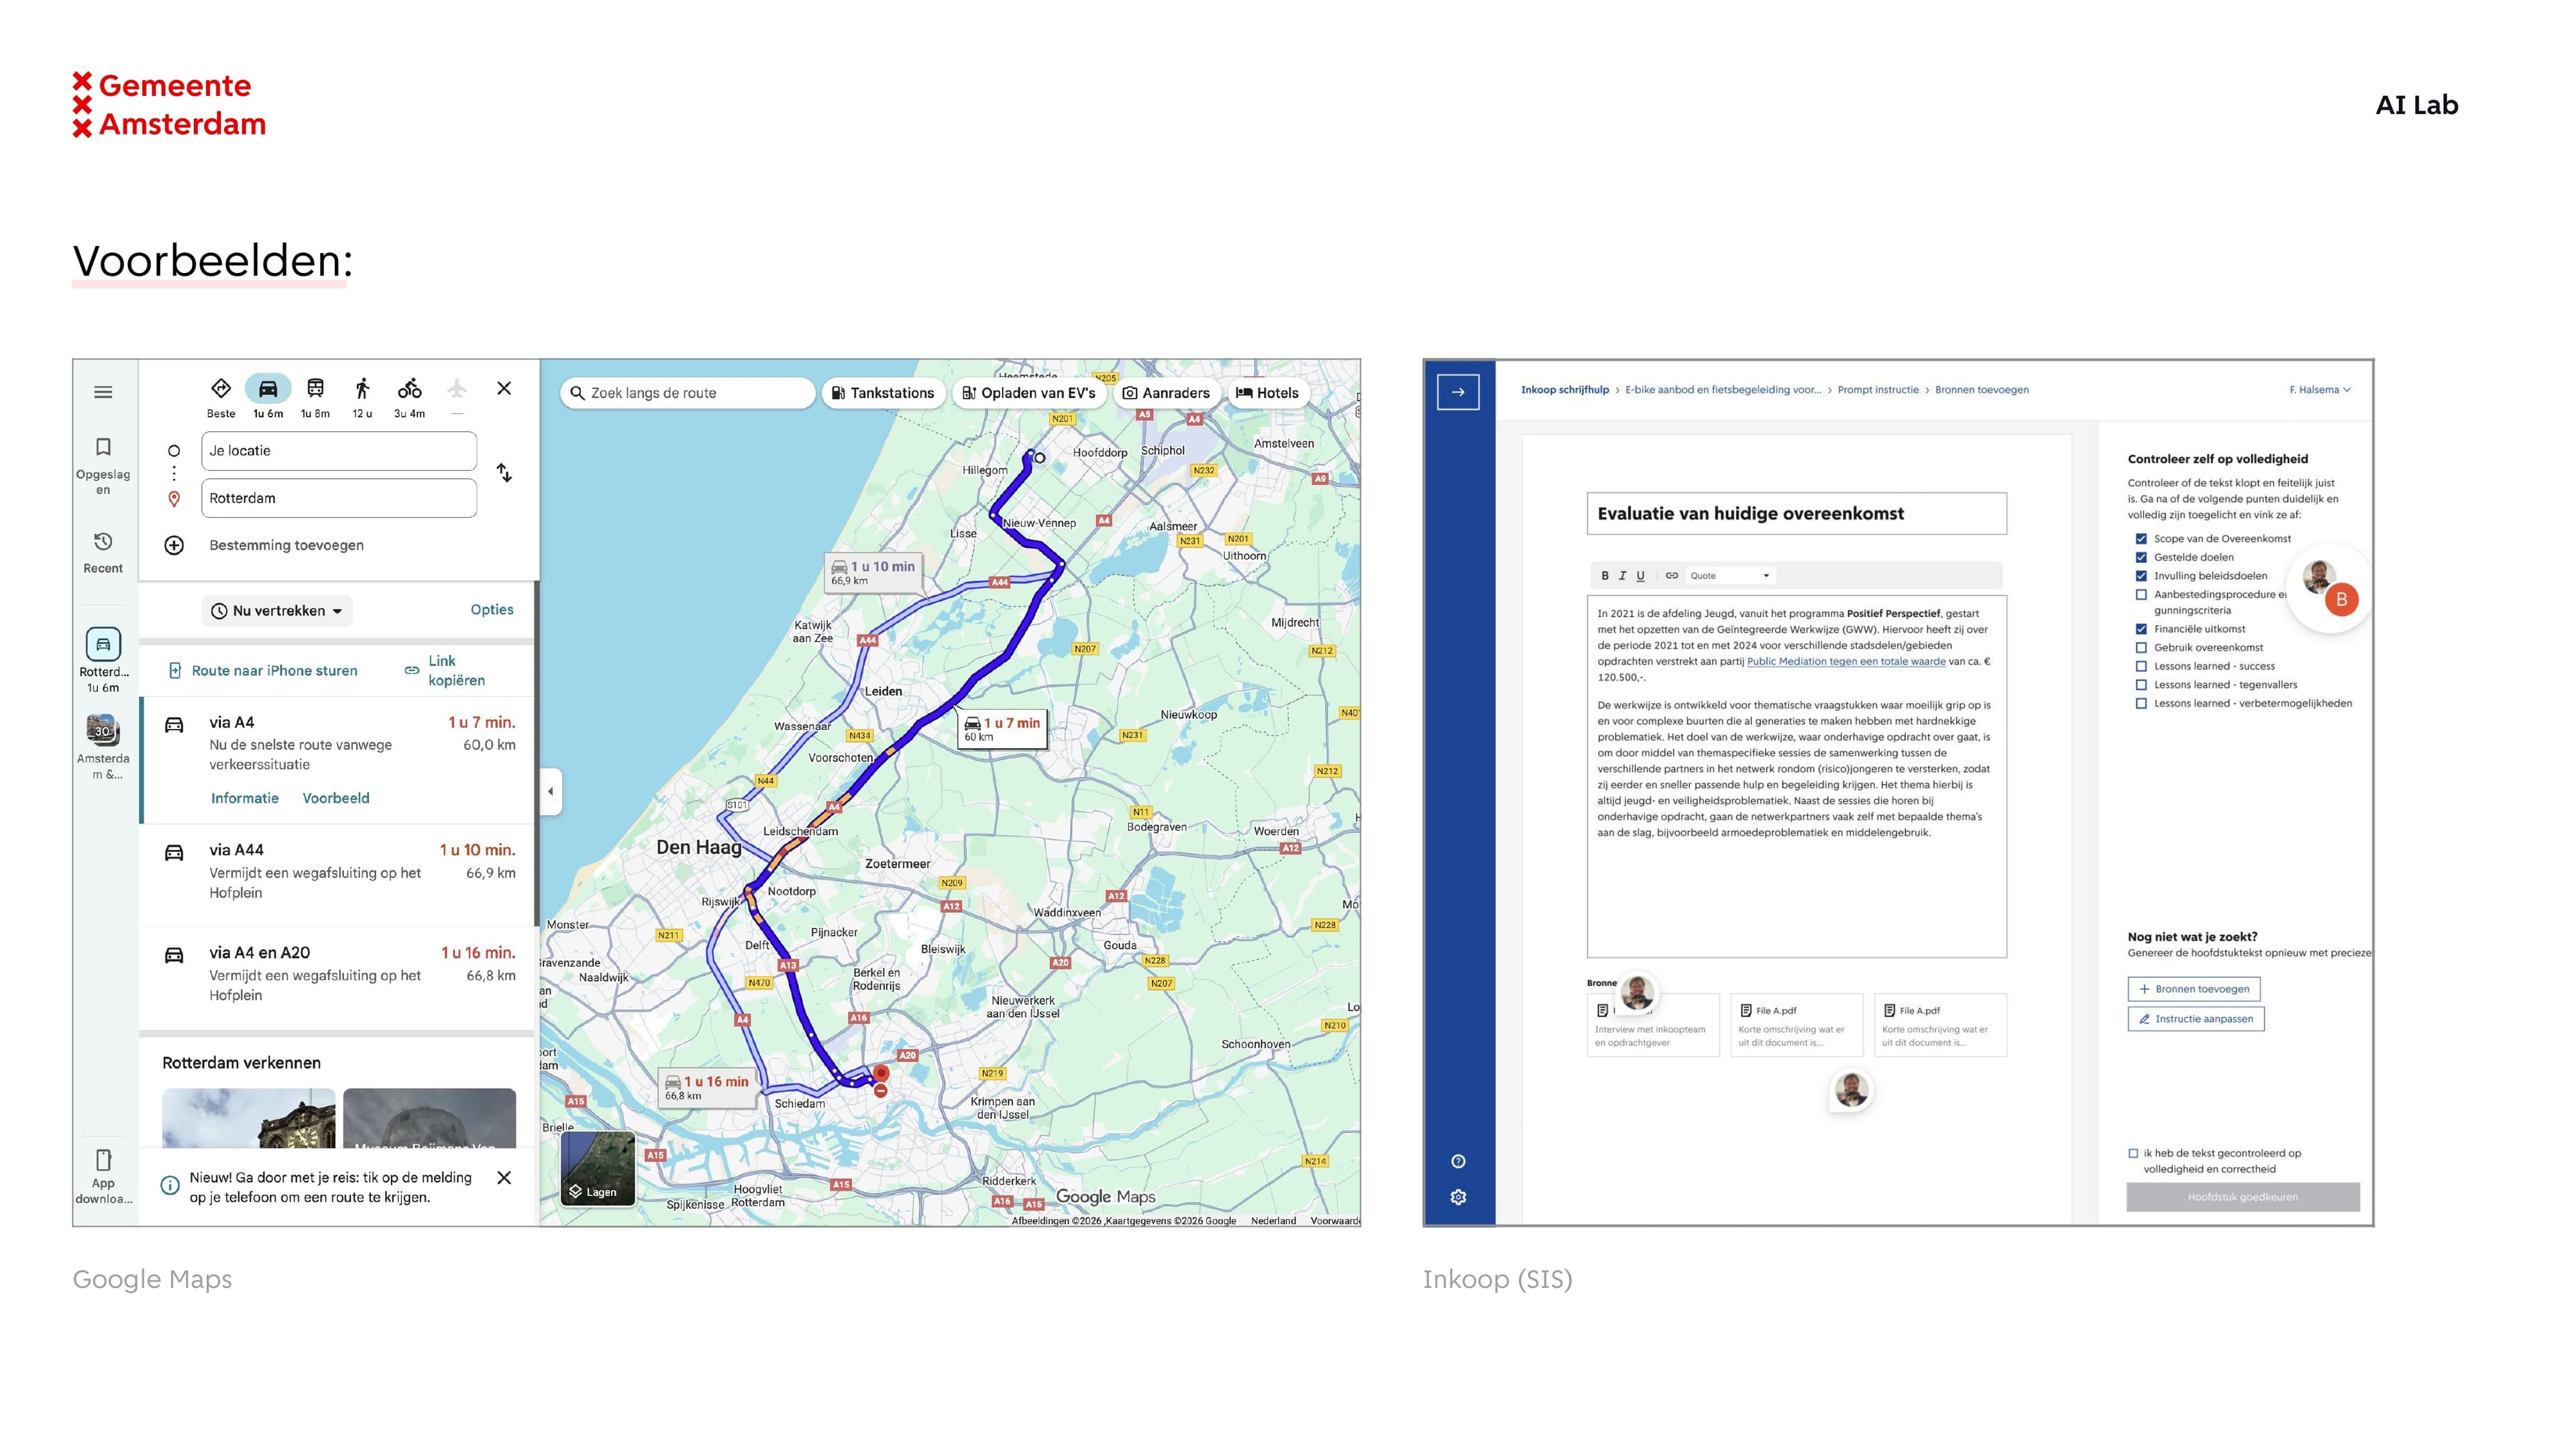Click the 1 u 16 min route label on map
The image size is (2576, 1449).
click(x=707, y=1087)
